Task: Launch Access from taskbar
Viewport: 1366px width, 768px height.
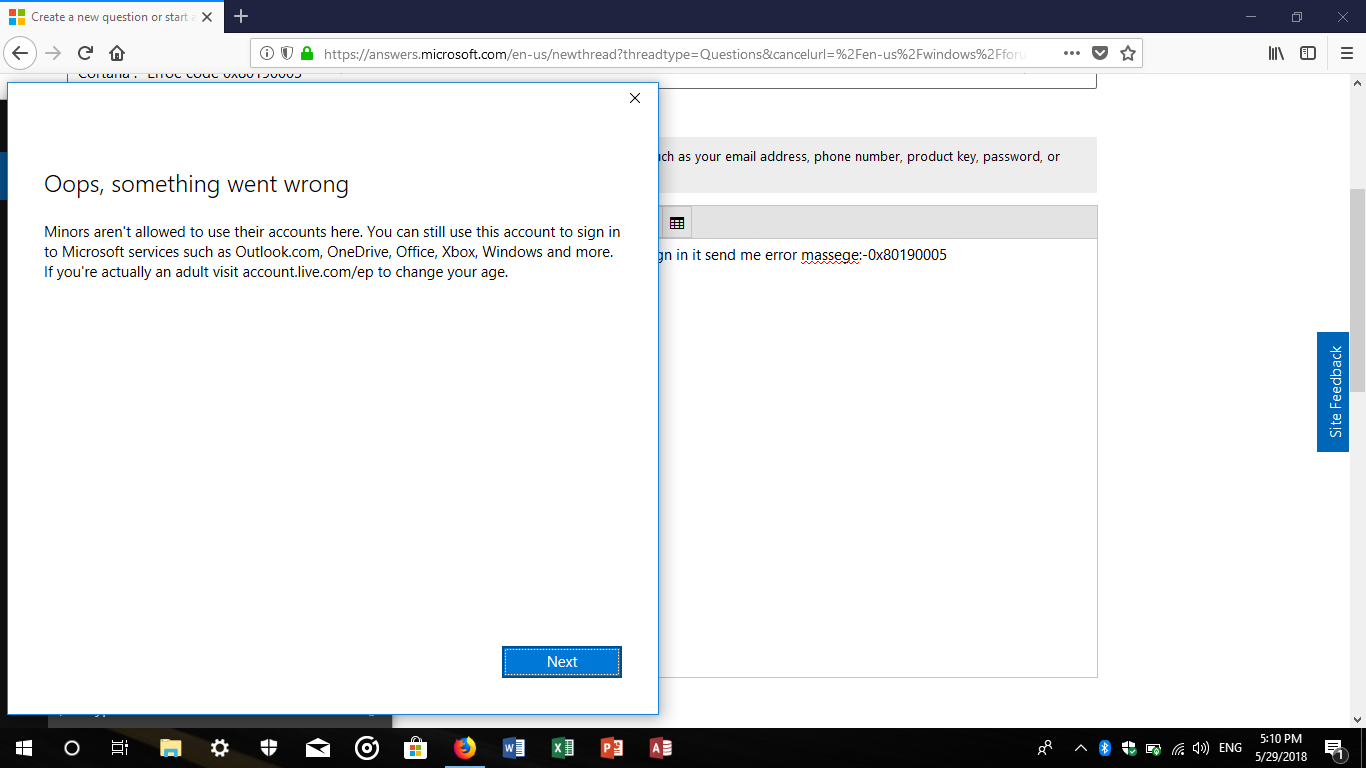Action: [x=661, y=748]
